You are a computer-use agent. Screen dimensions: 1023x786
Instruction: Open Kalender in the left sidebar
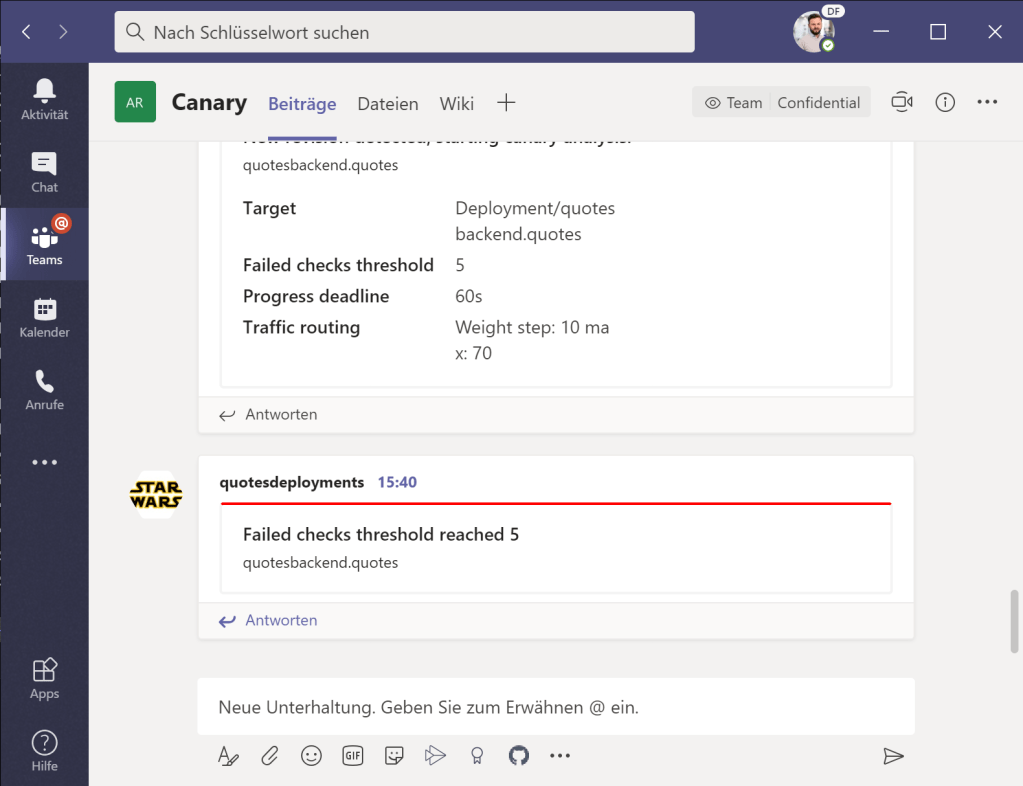pyautogui.click(x=44, y=317)
